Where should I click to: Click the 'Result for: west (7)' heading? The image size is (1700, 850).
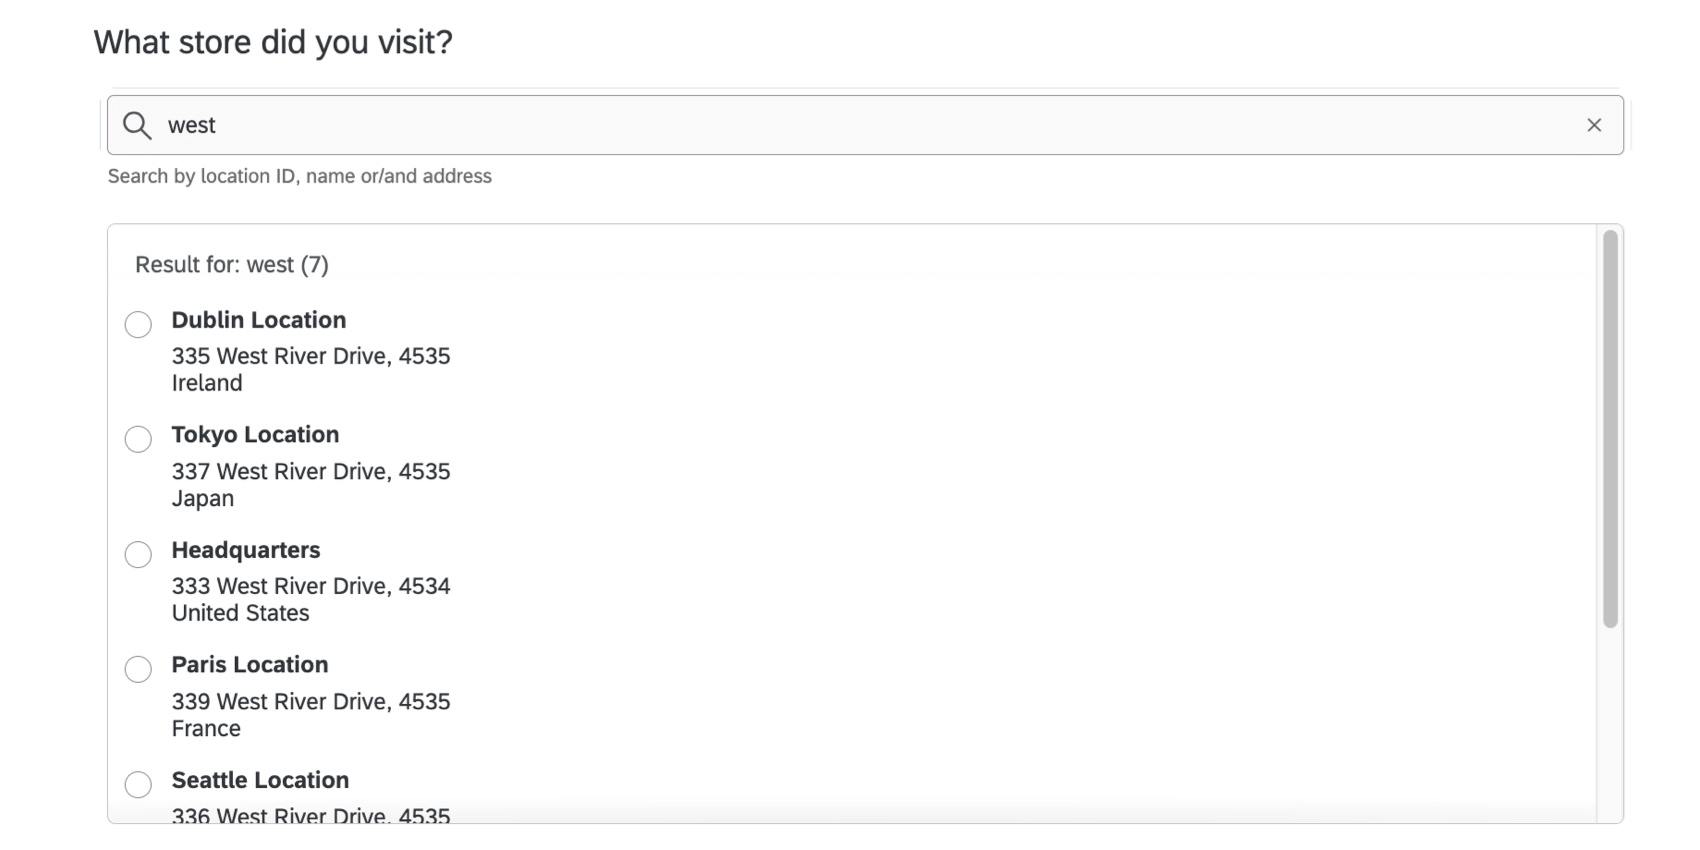coord(232,264)
